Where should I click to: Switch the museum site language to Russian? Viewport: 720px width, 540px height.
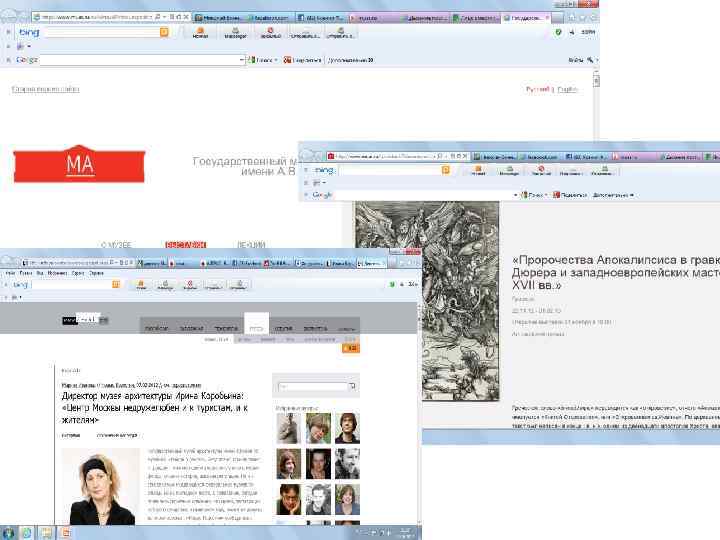coord(537,89)
